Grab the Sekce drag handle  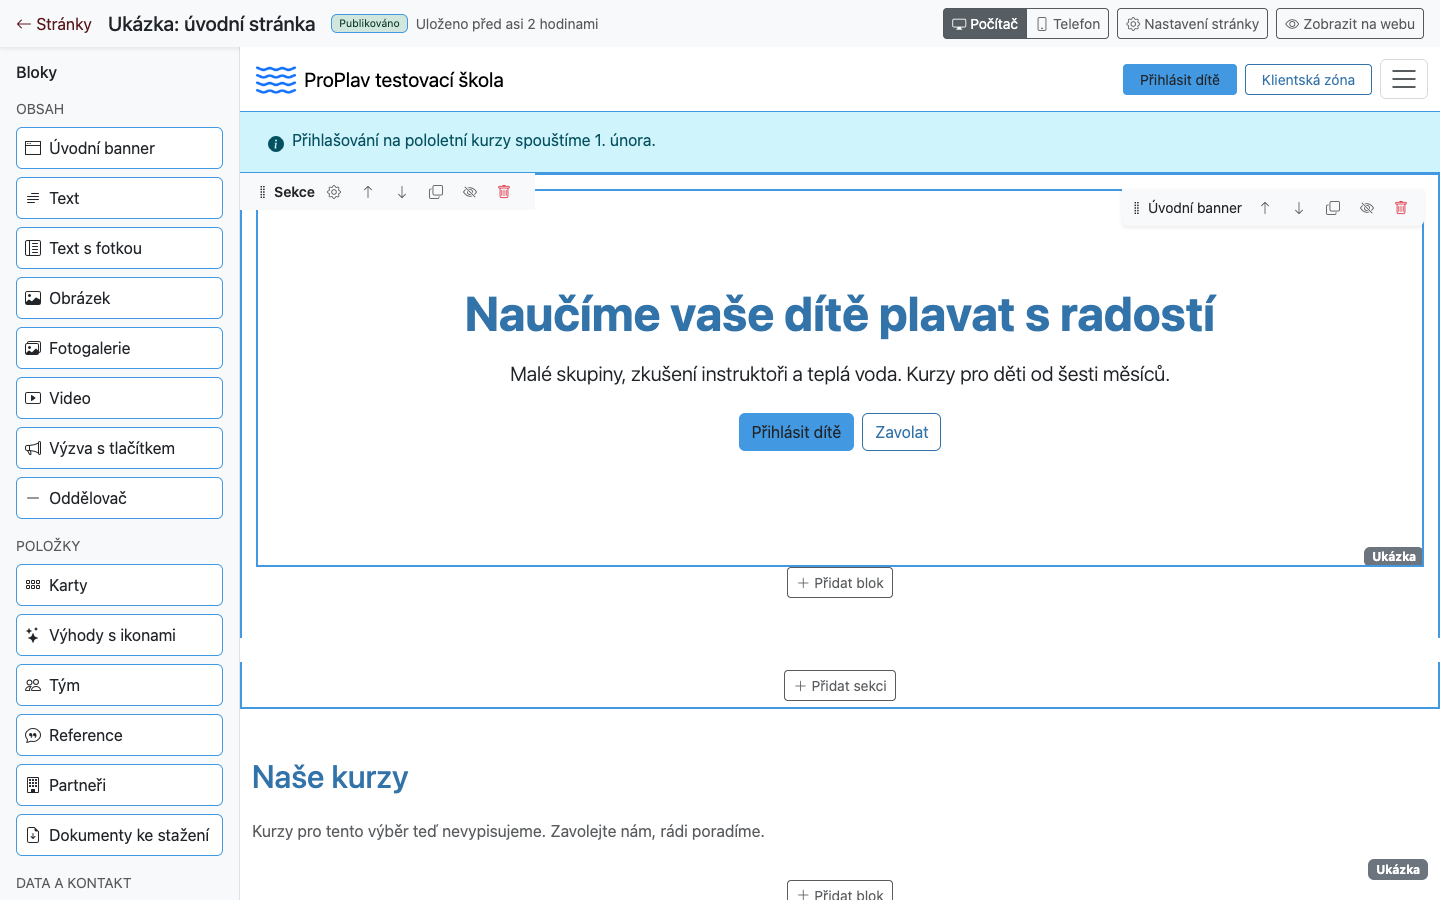263,192
